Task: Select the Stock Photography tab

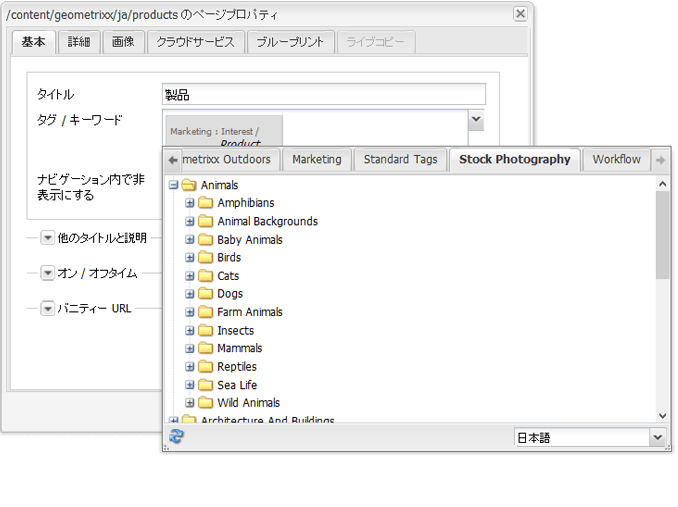Action: click(515, 159)
